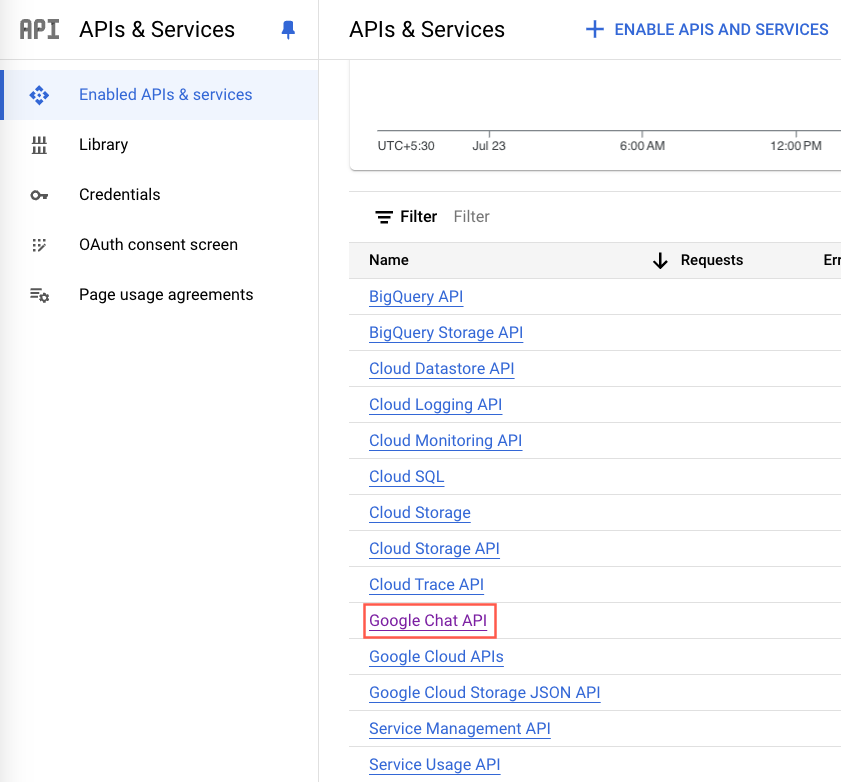Open Google Cloud APIs

click(436, 656)
